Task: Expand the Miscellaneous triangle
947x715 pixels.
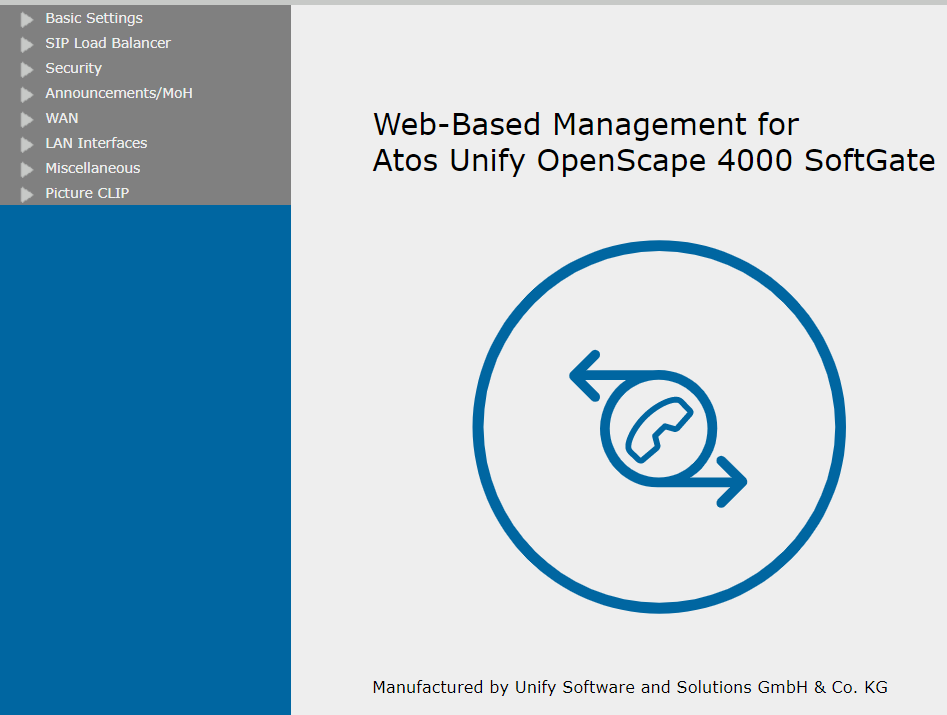Action: pyautogui.click(x=27, y=170)
